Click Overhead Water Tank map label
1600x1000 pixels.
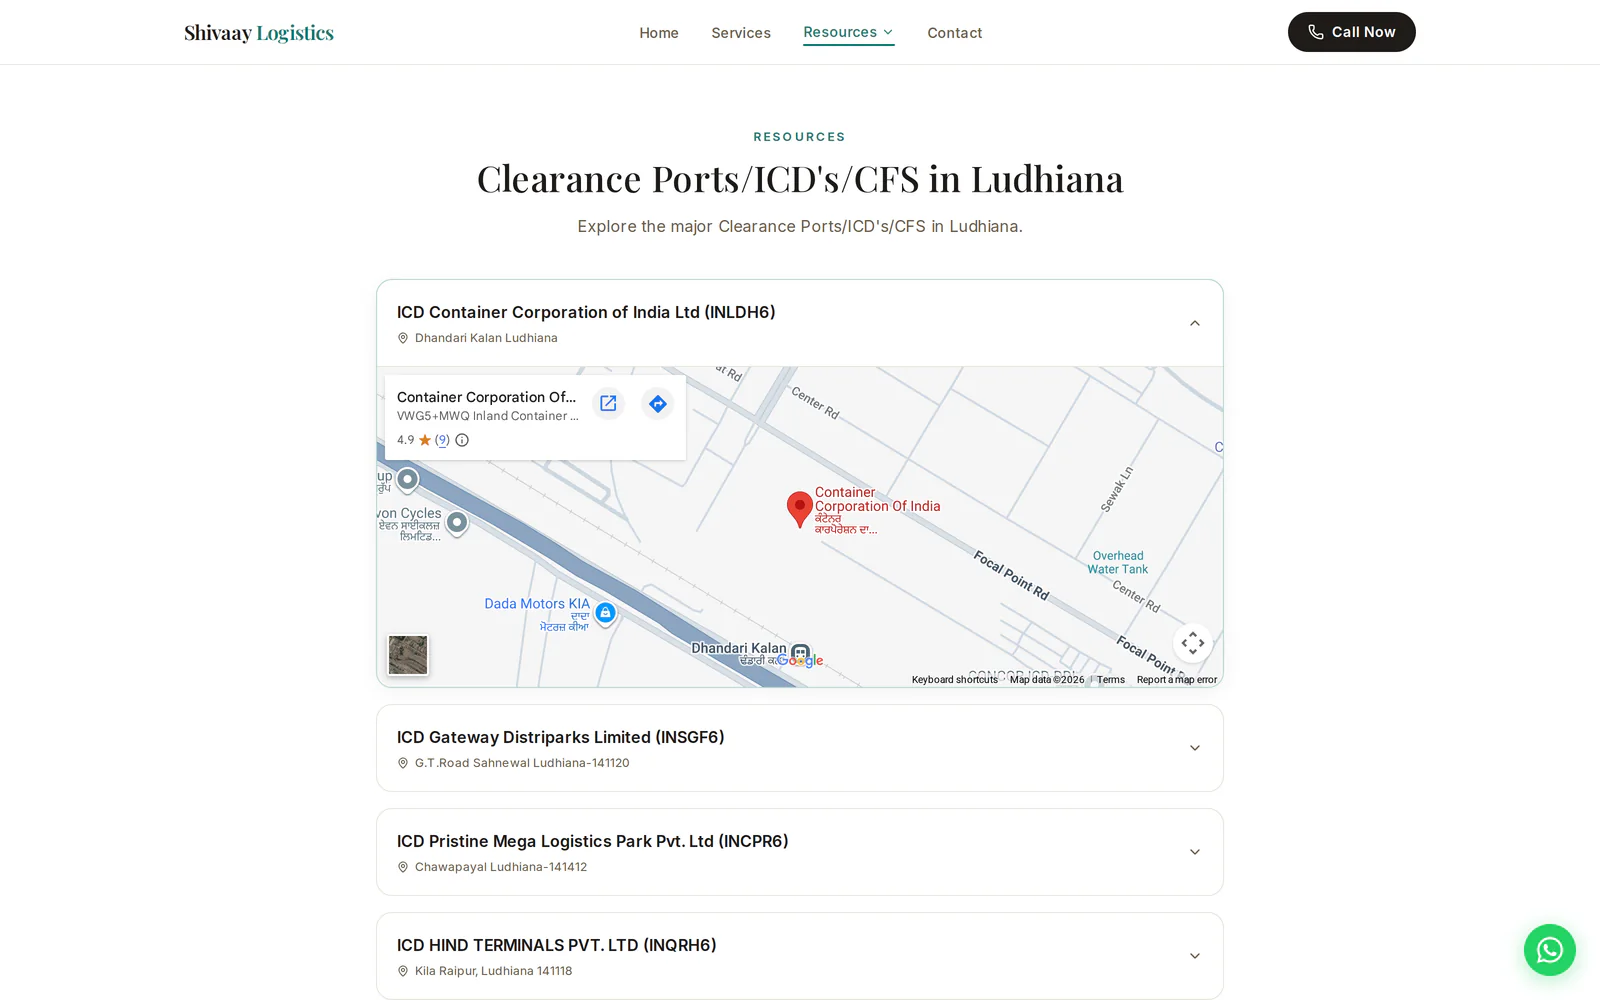1118,563
